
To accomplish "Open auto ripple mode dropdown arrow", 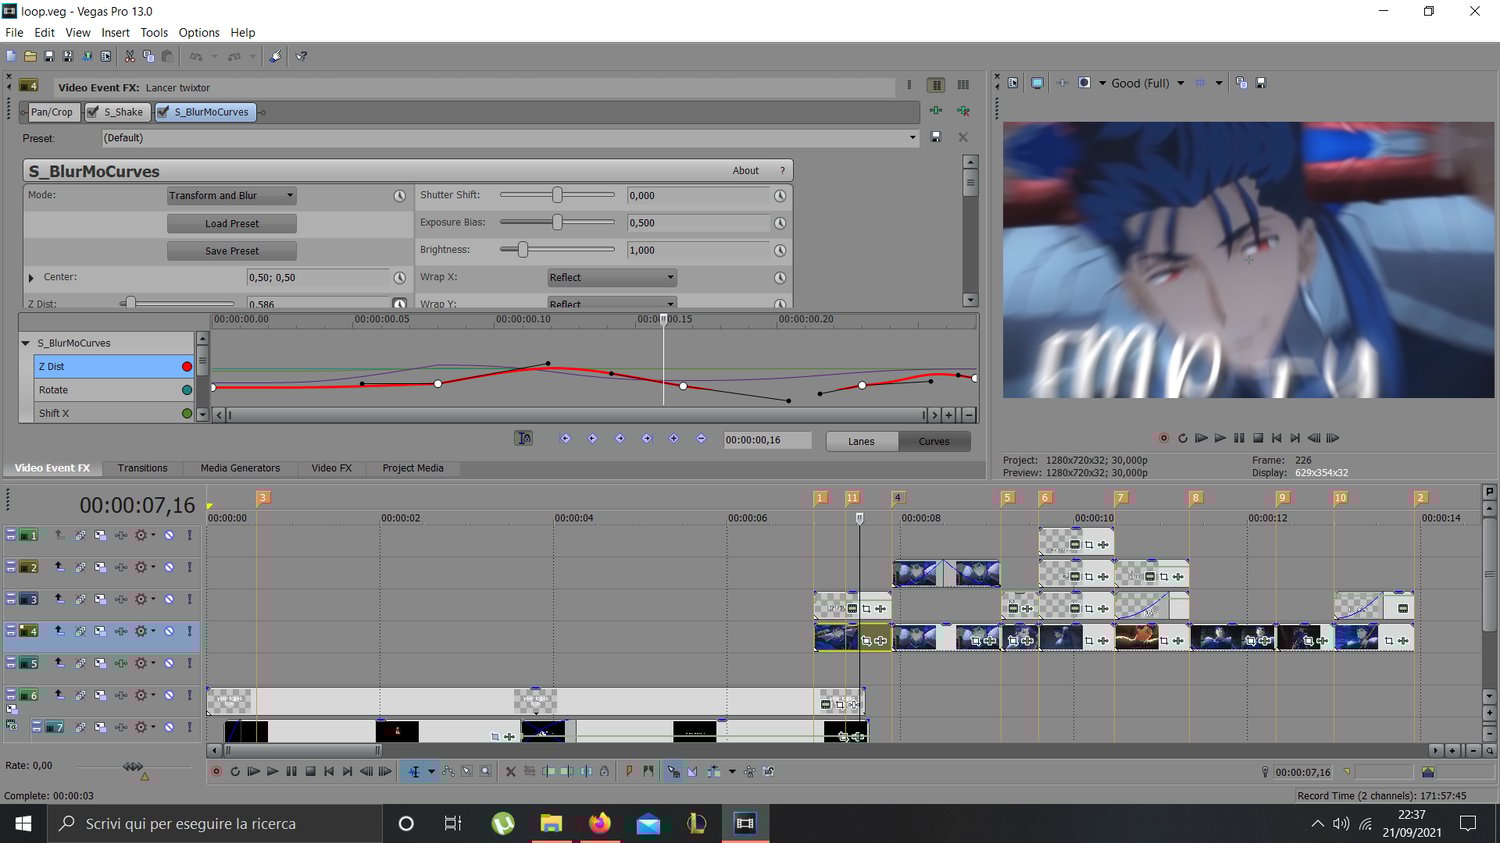I will point(732,771).
